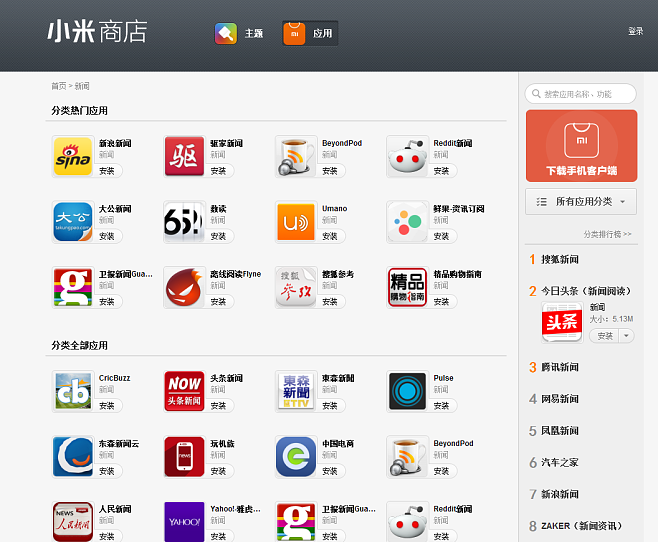Viewport: 658px width, 542px height.
Task: Click the 小米商店 logo
Action: coord(97,31)
